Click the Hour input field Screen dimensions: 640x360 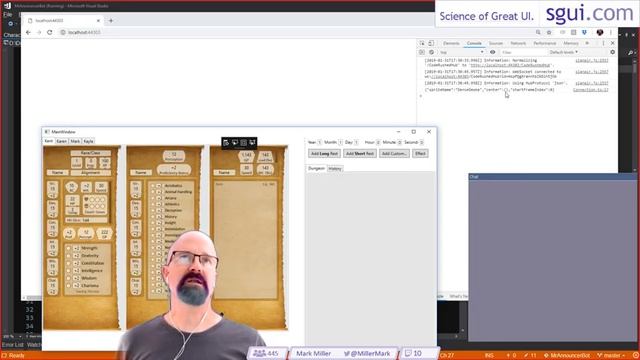tap(378, 142)
